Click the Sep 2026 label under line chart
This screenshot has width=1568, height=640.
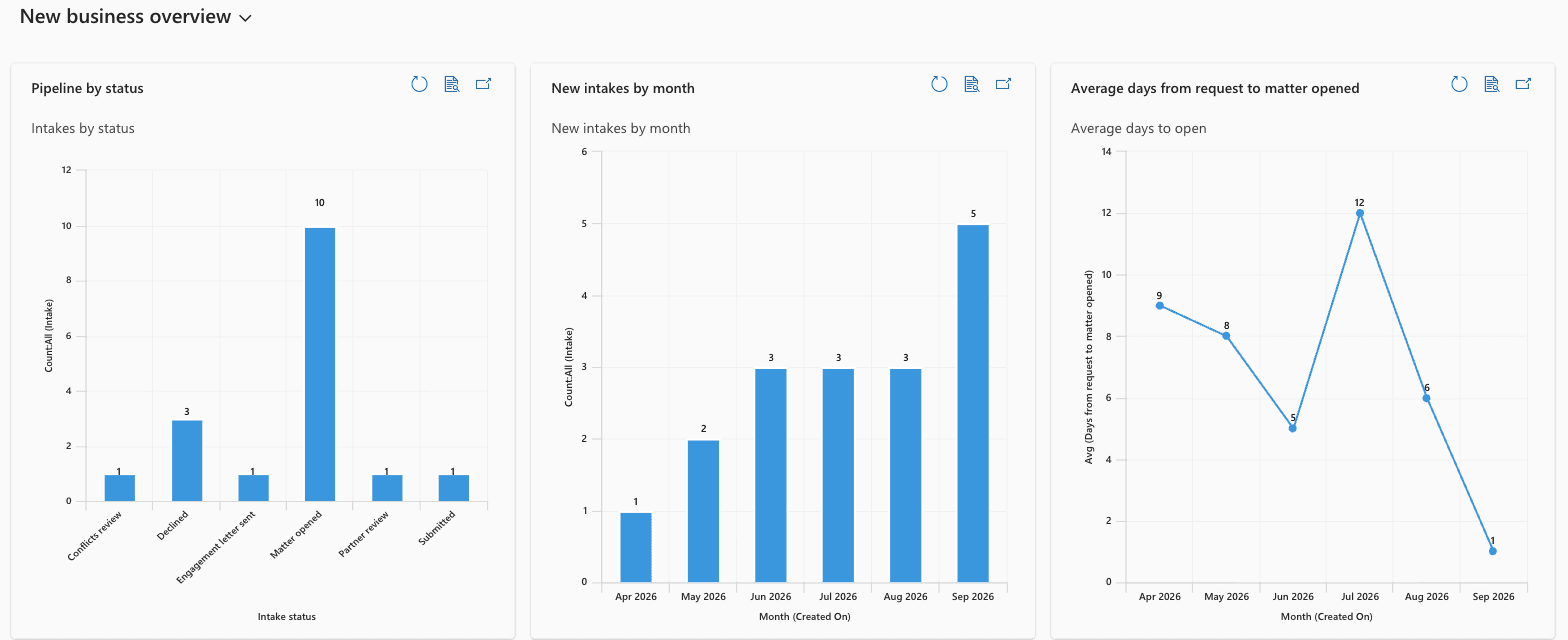(1494, 597)
